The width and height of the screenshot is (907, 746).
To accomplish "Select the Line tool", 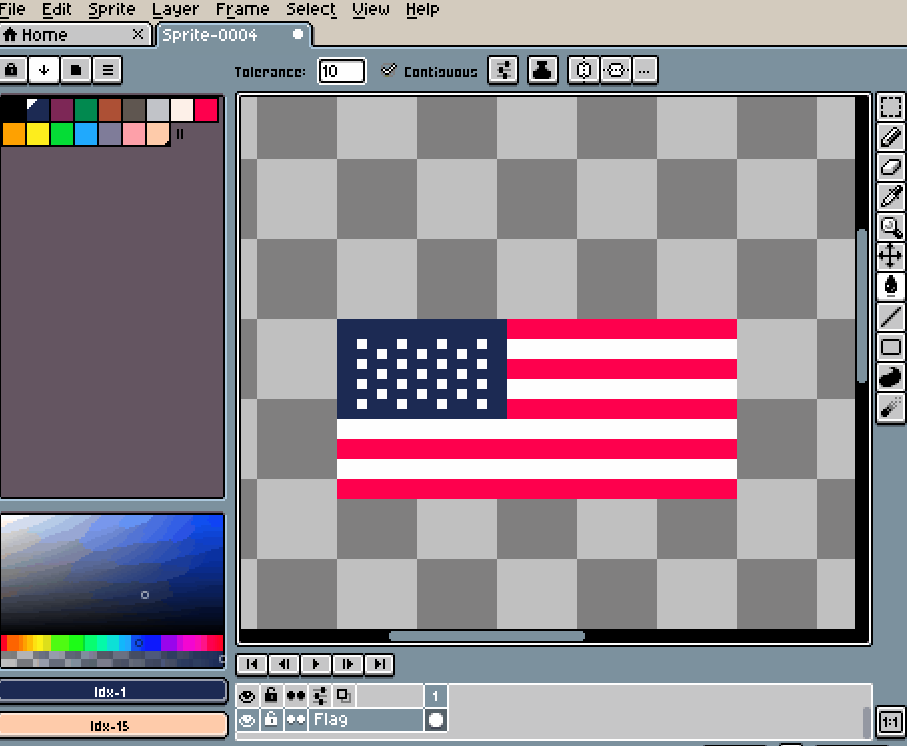I will coord(891,316).
